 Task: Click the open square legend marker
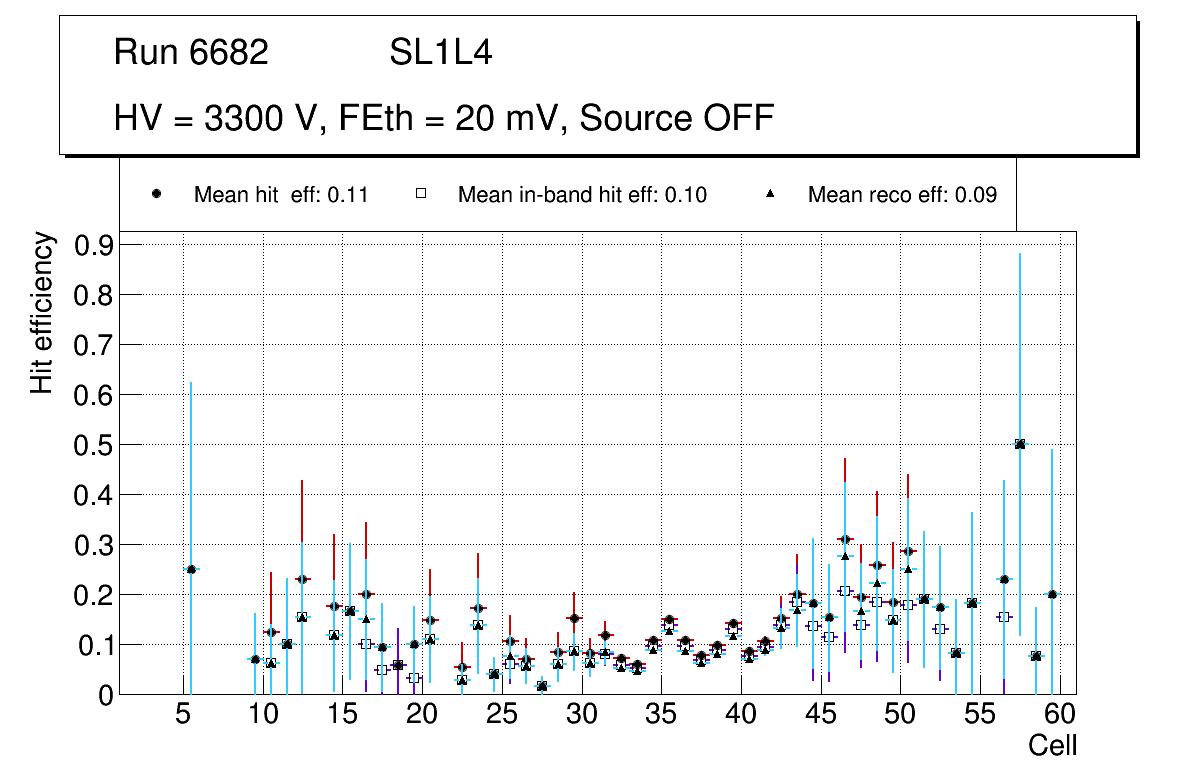pyautogui.click(x=421, y=194)
